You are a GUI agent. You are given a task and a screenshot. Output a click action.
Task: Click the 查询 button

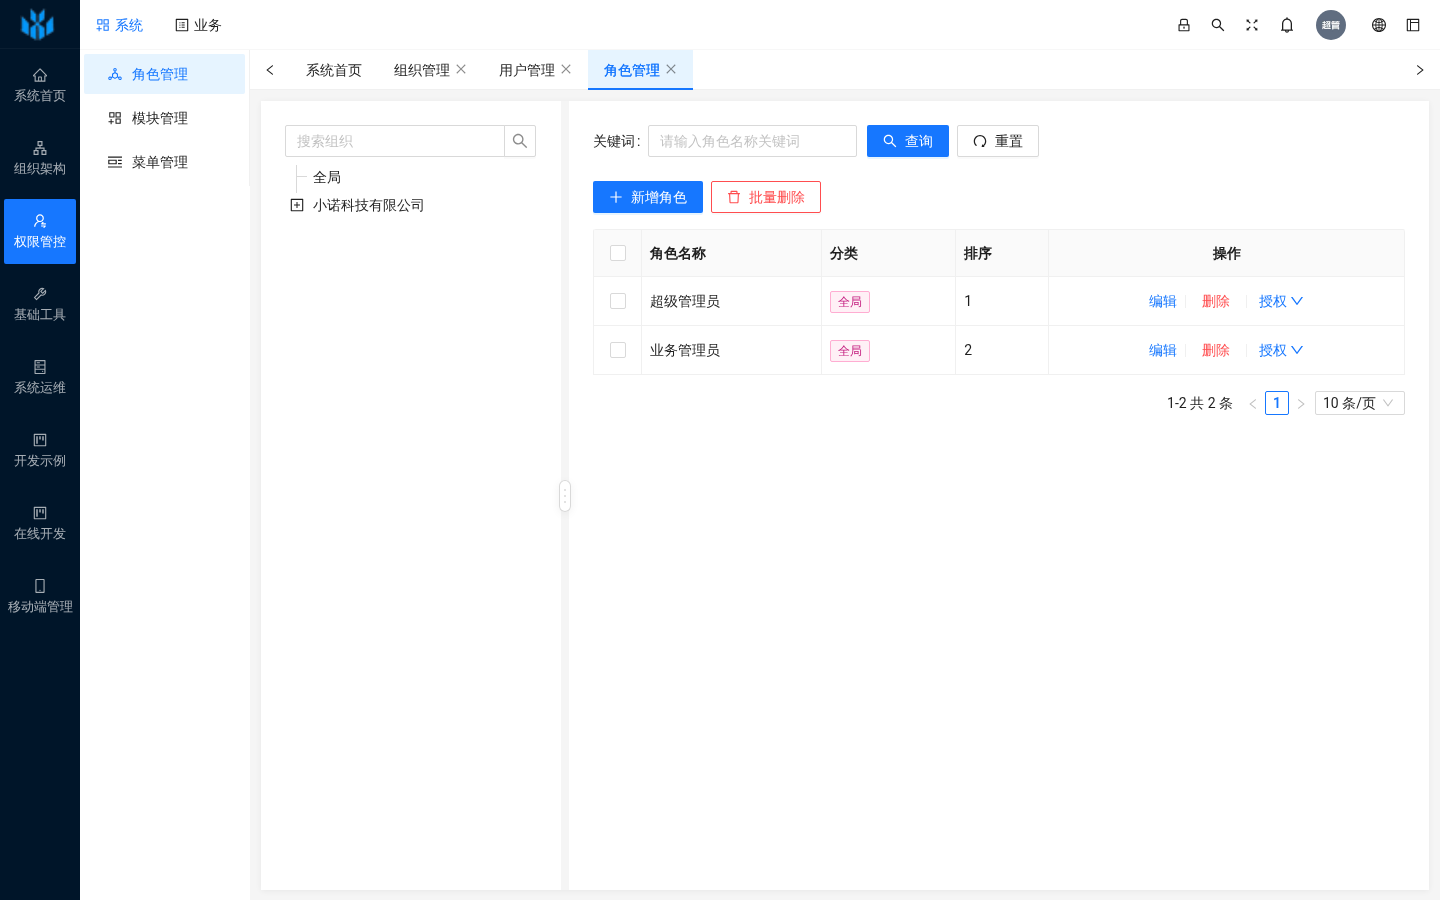(908, 141)
